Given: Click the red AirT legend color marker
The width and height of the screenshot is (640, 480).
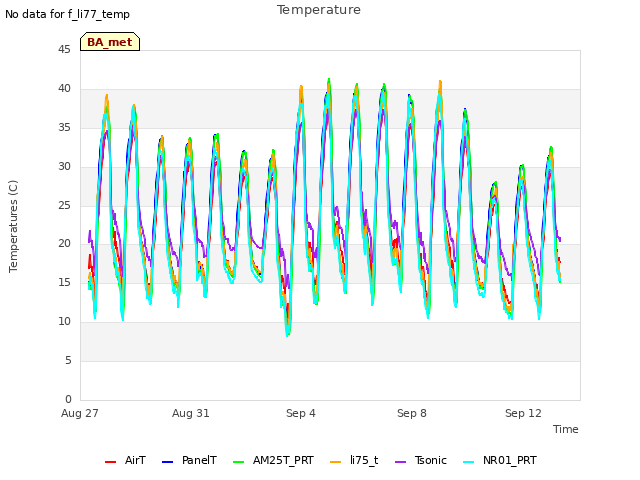Looking at the screenshot, I should (x=110, y=462).
